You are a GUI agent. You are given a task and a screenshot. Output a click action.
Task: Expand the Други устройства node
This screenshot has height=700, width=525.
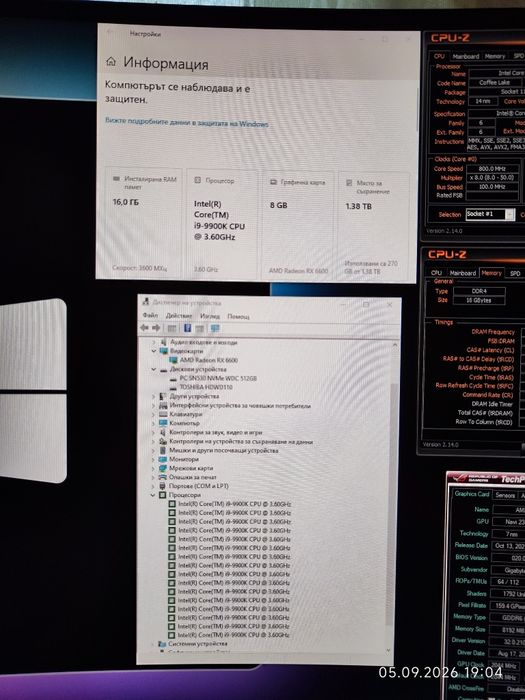click(154, 396)
